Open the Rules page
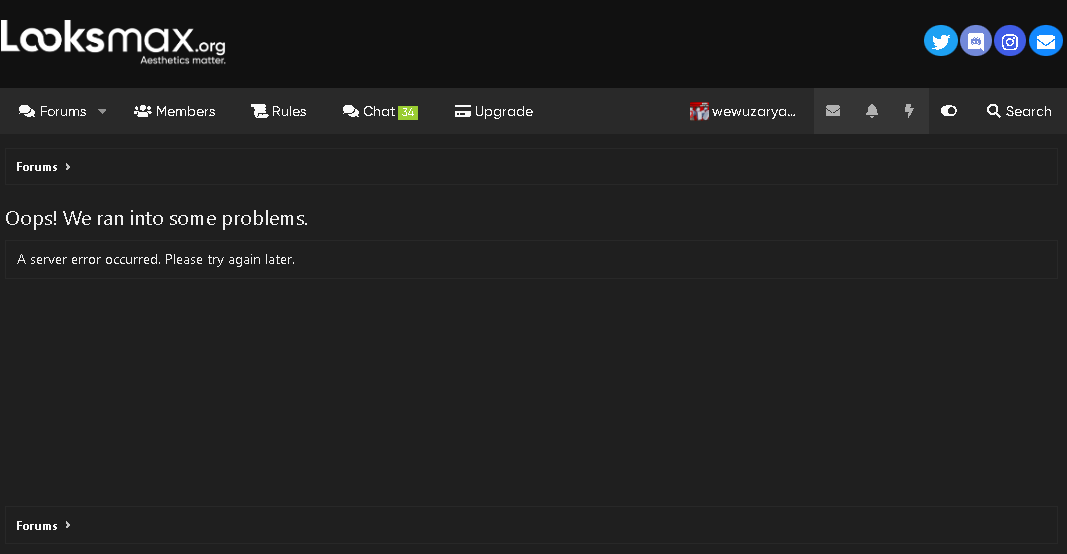The height and width of the screenshot is (554, 1067). pos(279,111)
